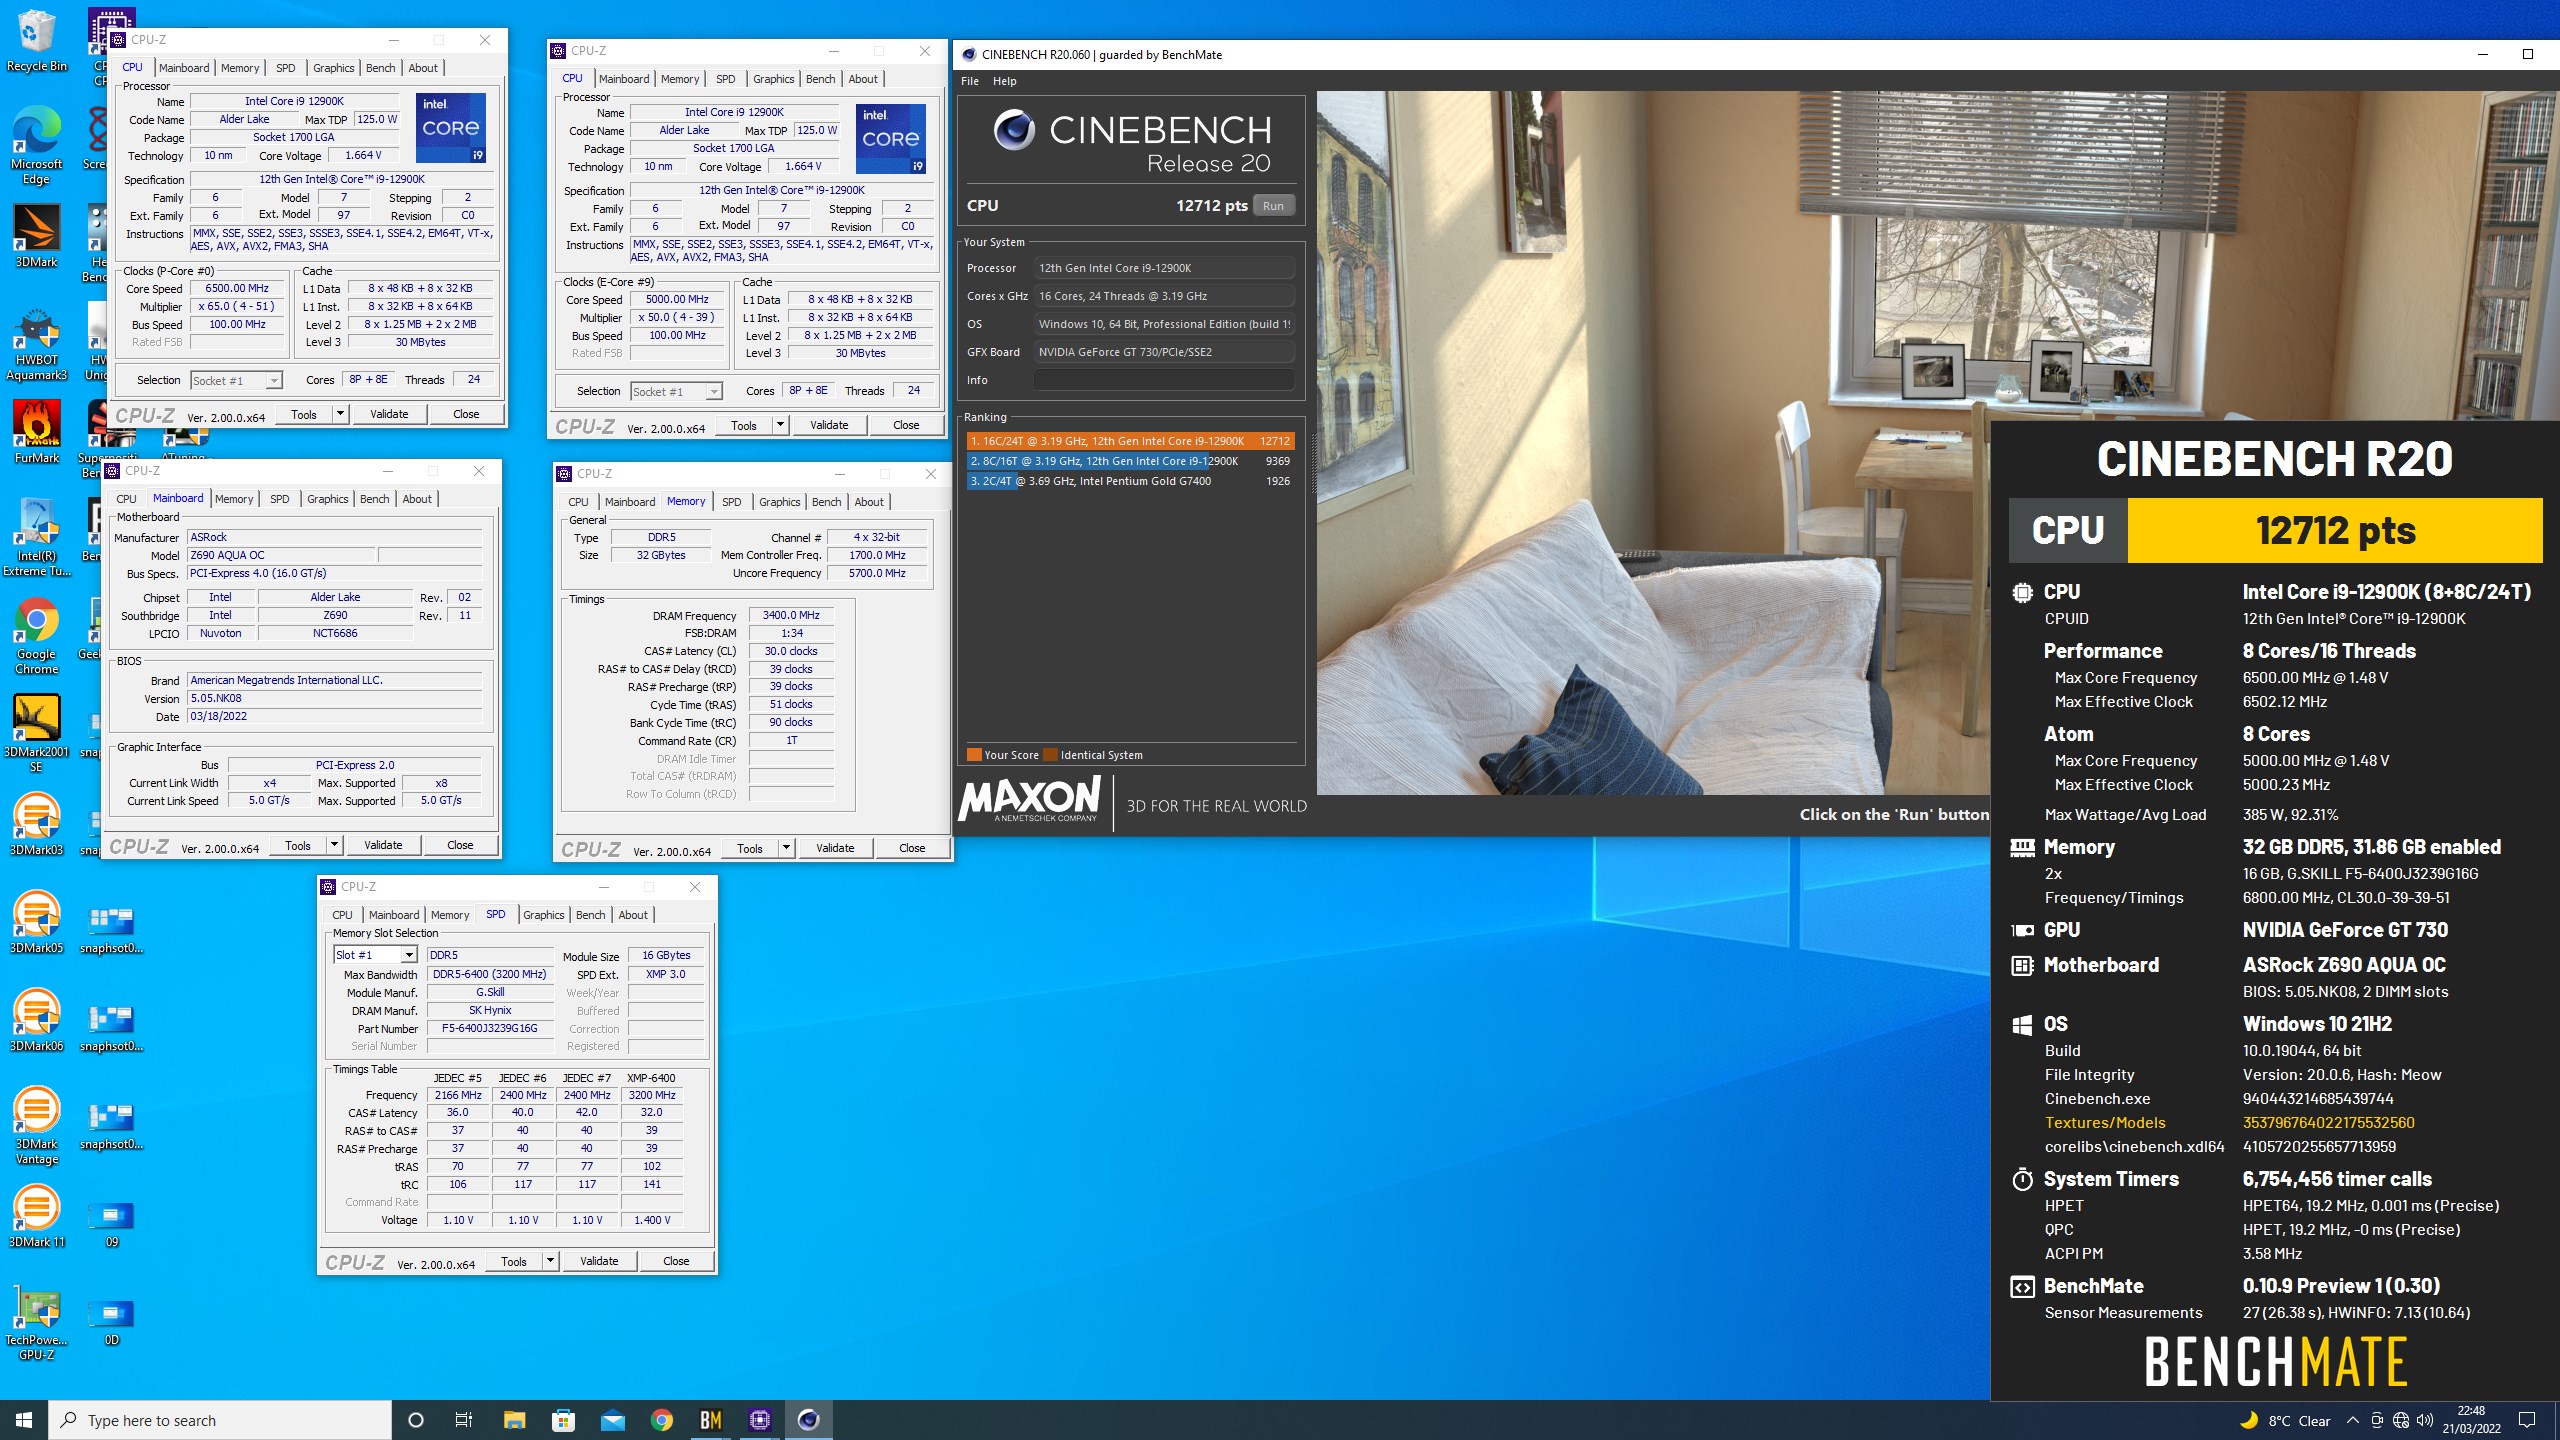Screen dimensions: 2560x1440
Task: Open the Intel(R) Extreme Tuning shortcut
Action: pyautogui.click(x=36, y=538)
